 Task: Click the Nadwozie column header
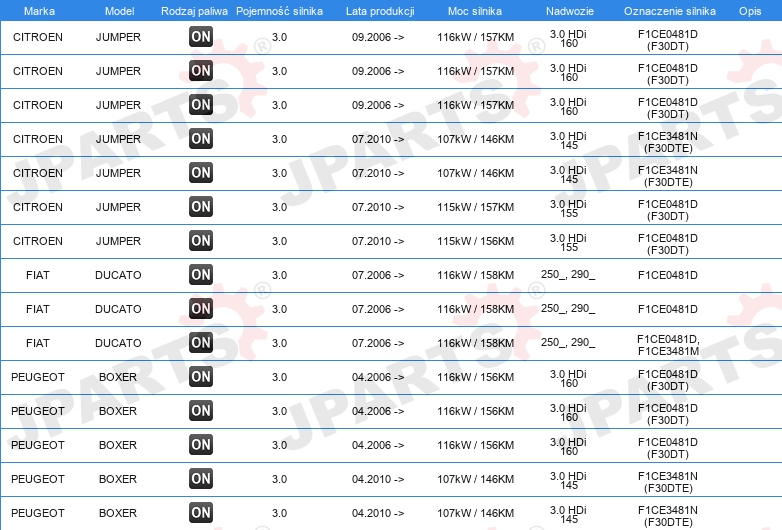pyautogui.click(x=568, y=11)
